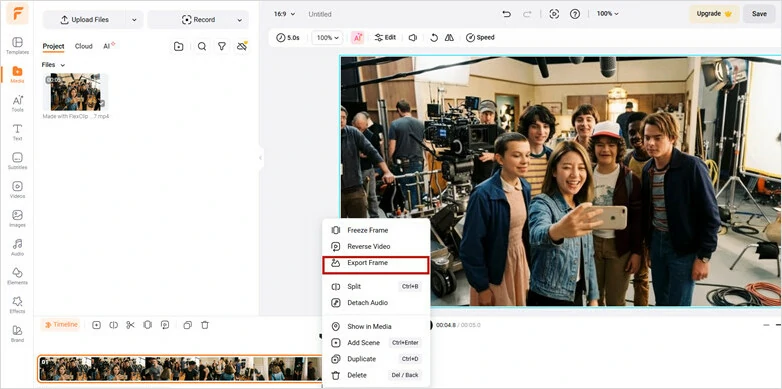Click the 5.0s duration control

pyautogui.click(x=288, y=37)
